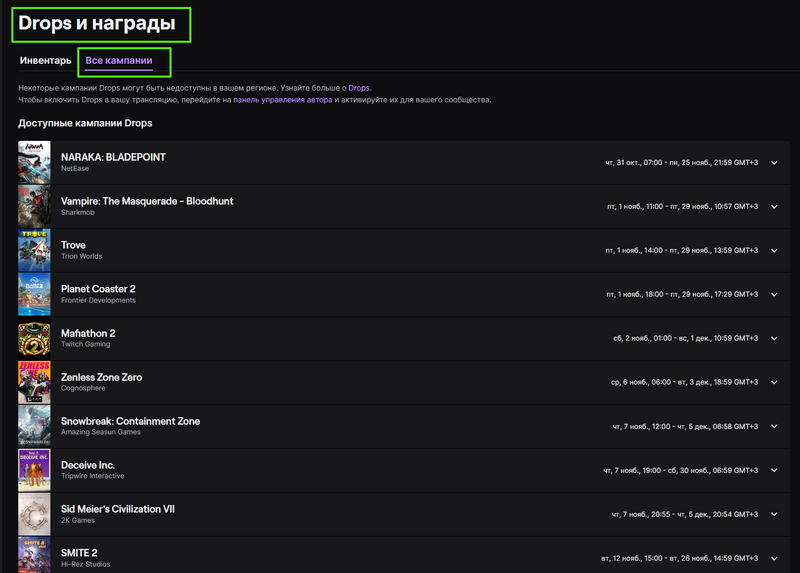
Task: Expand the Mafiathon 2 campaign details arrow
Action: [x=774, y=338]
